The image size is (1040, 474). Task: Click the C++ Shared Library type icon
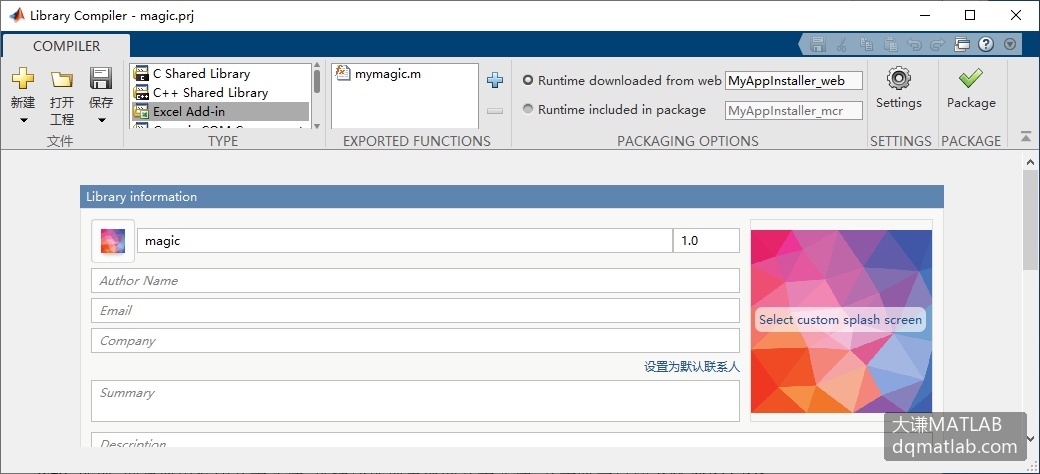pyautogui.click(x=141, y=93)
